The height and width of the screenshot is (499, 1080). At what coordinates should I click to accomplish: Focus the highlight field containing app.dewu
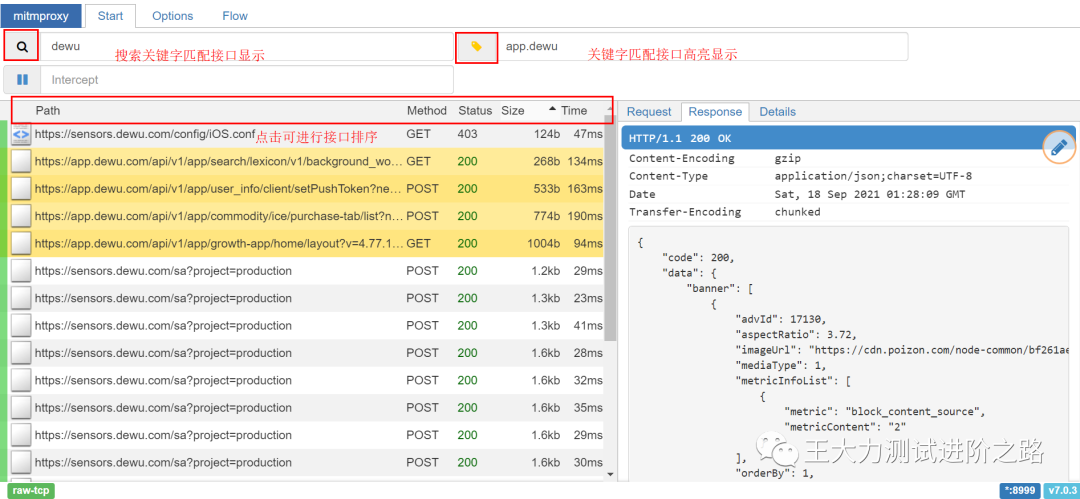pos(701,46)
